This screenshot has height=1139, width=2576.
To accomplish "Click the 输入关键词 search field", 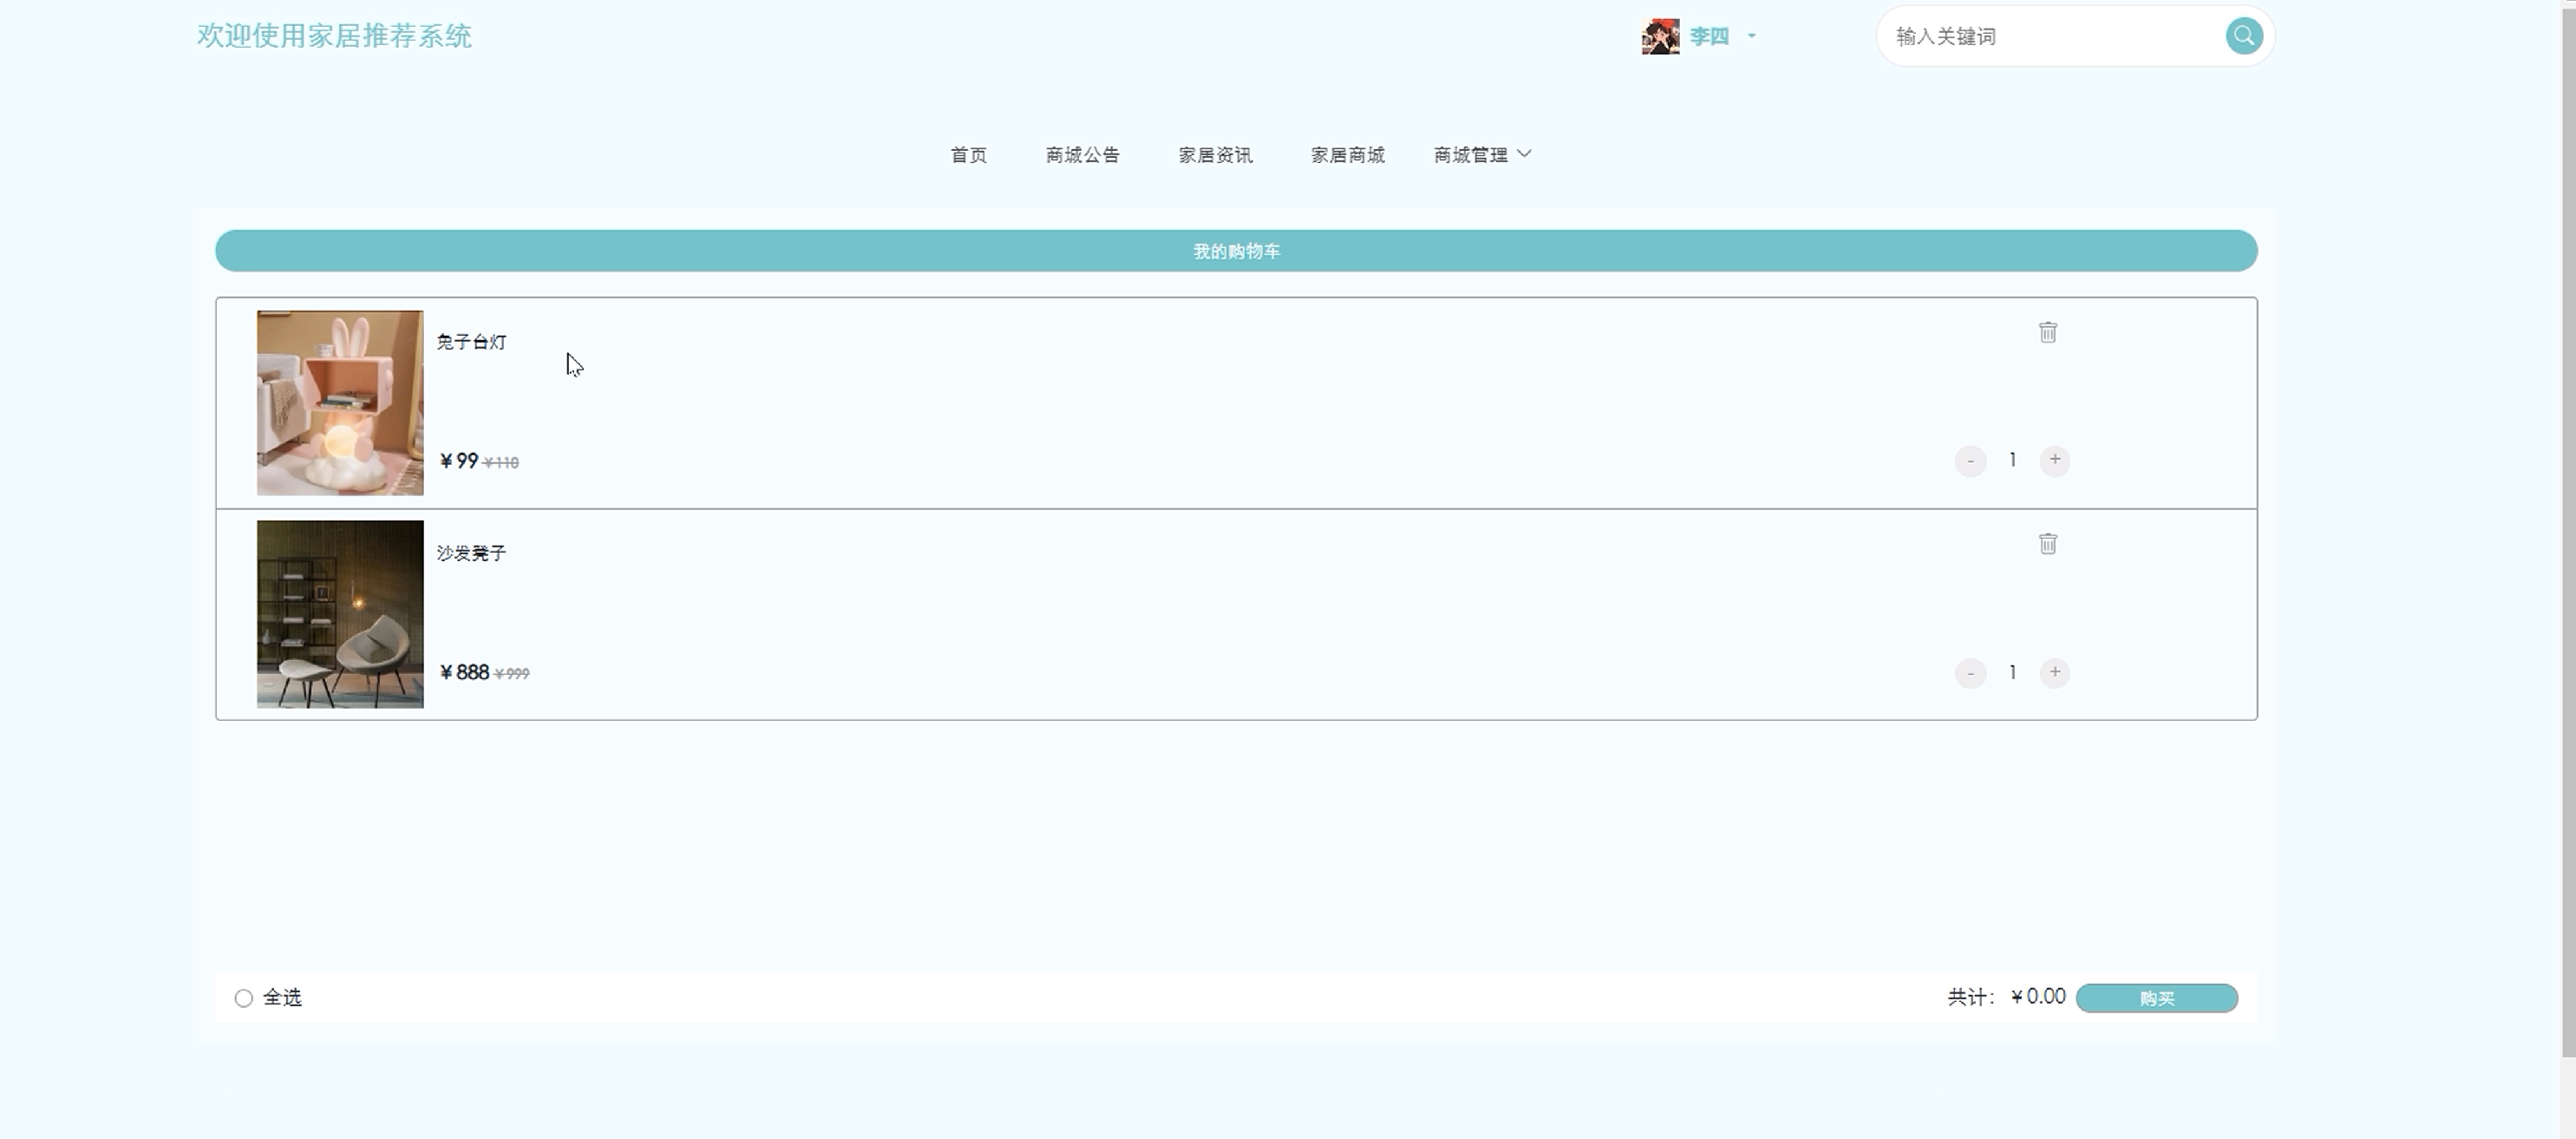I will [2050, 37].
